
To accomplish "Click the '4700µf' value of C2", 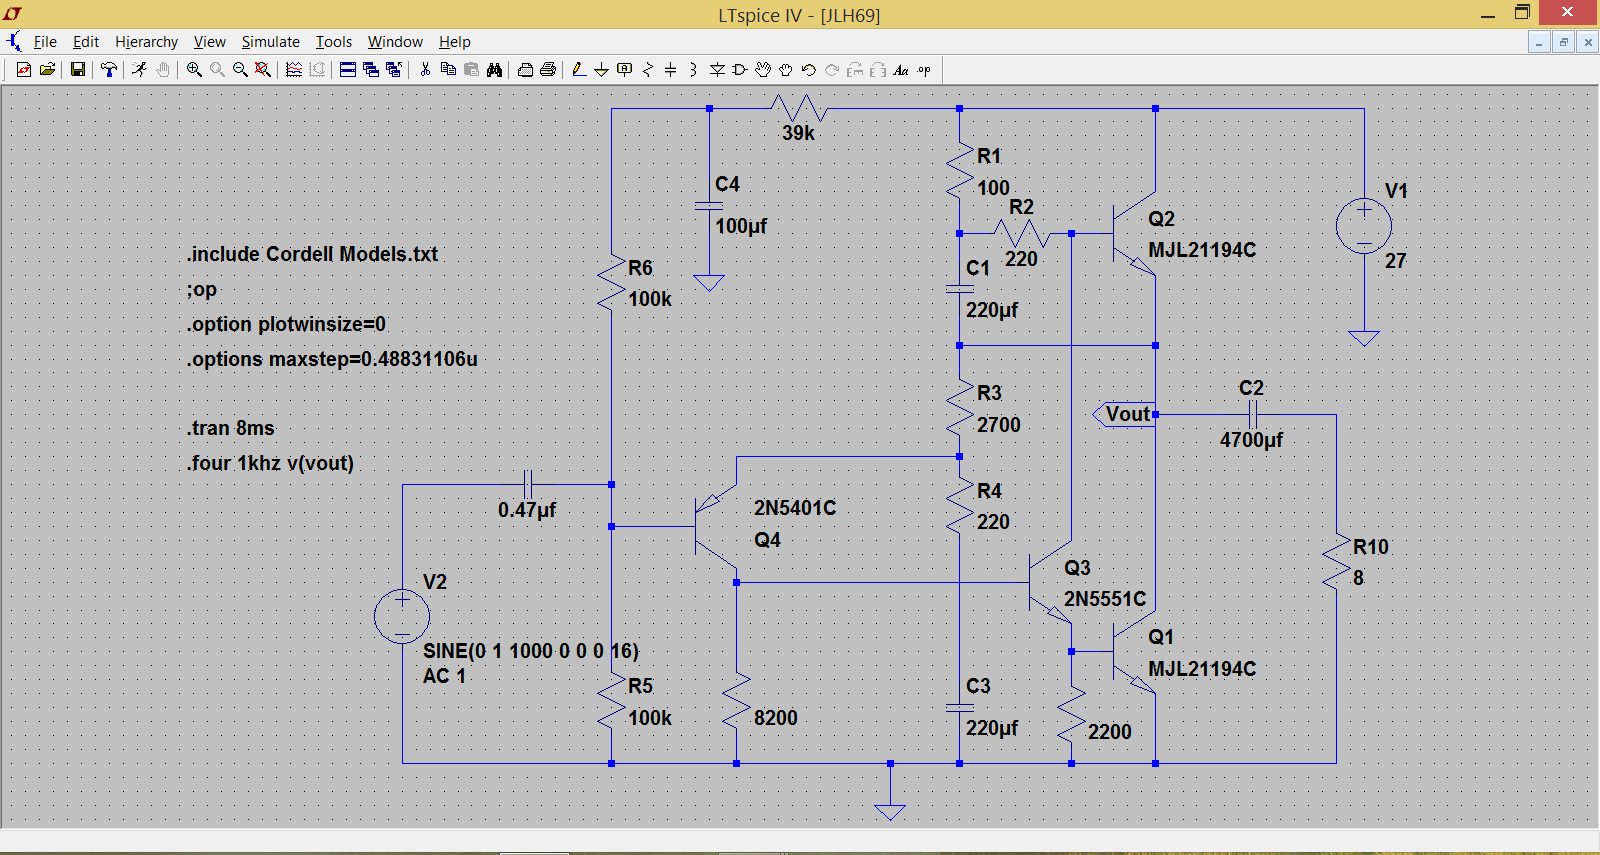I will [1251, 440].
